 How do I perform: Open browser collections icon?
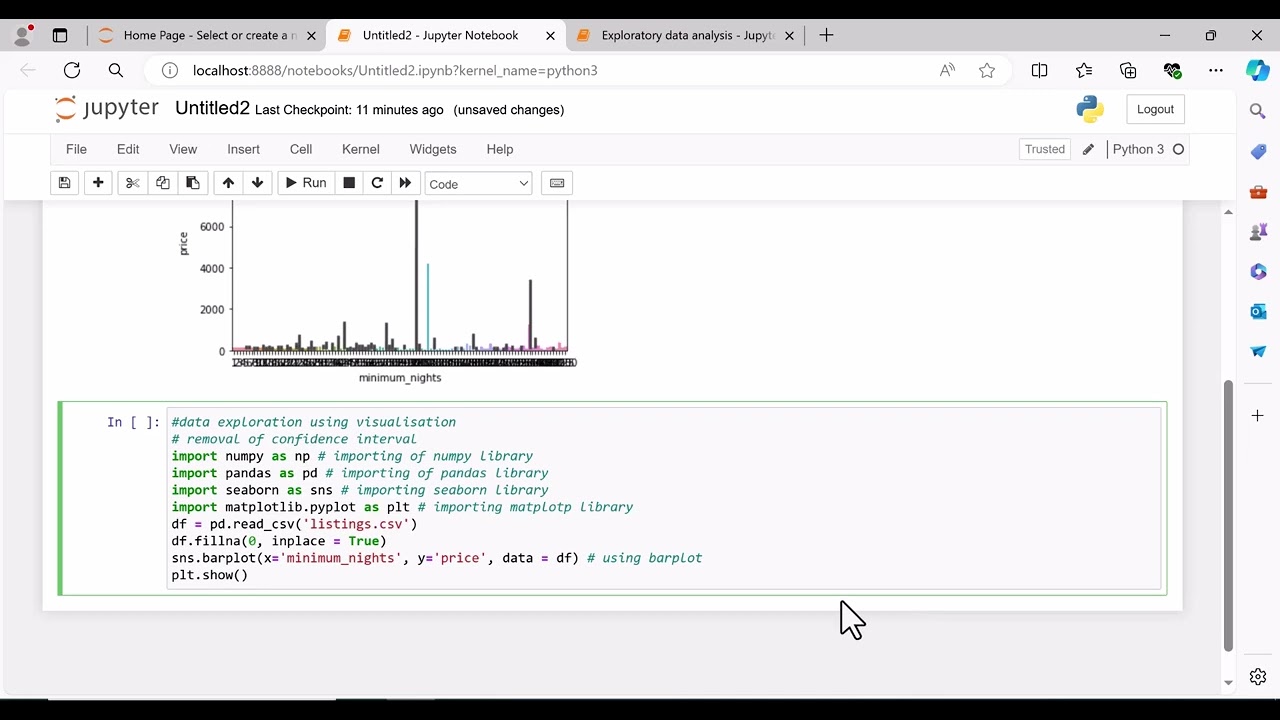(x=1128, y=70)
